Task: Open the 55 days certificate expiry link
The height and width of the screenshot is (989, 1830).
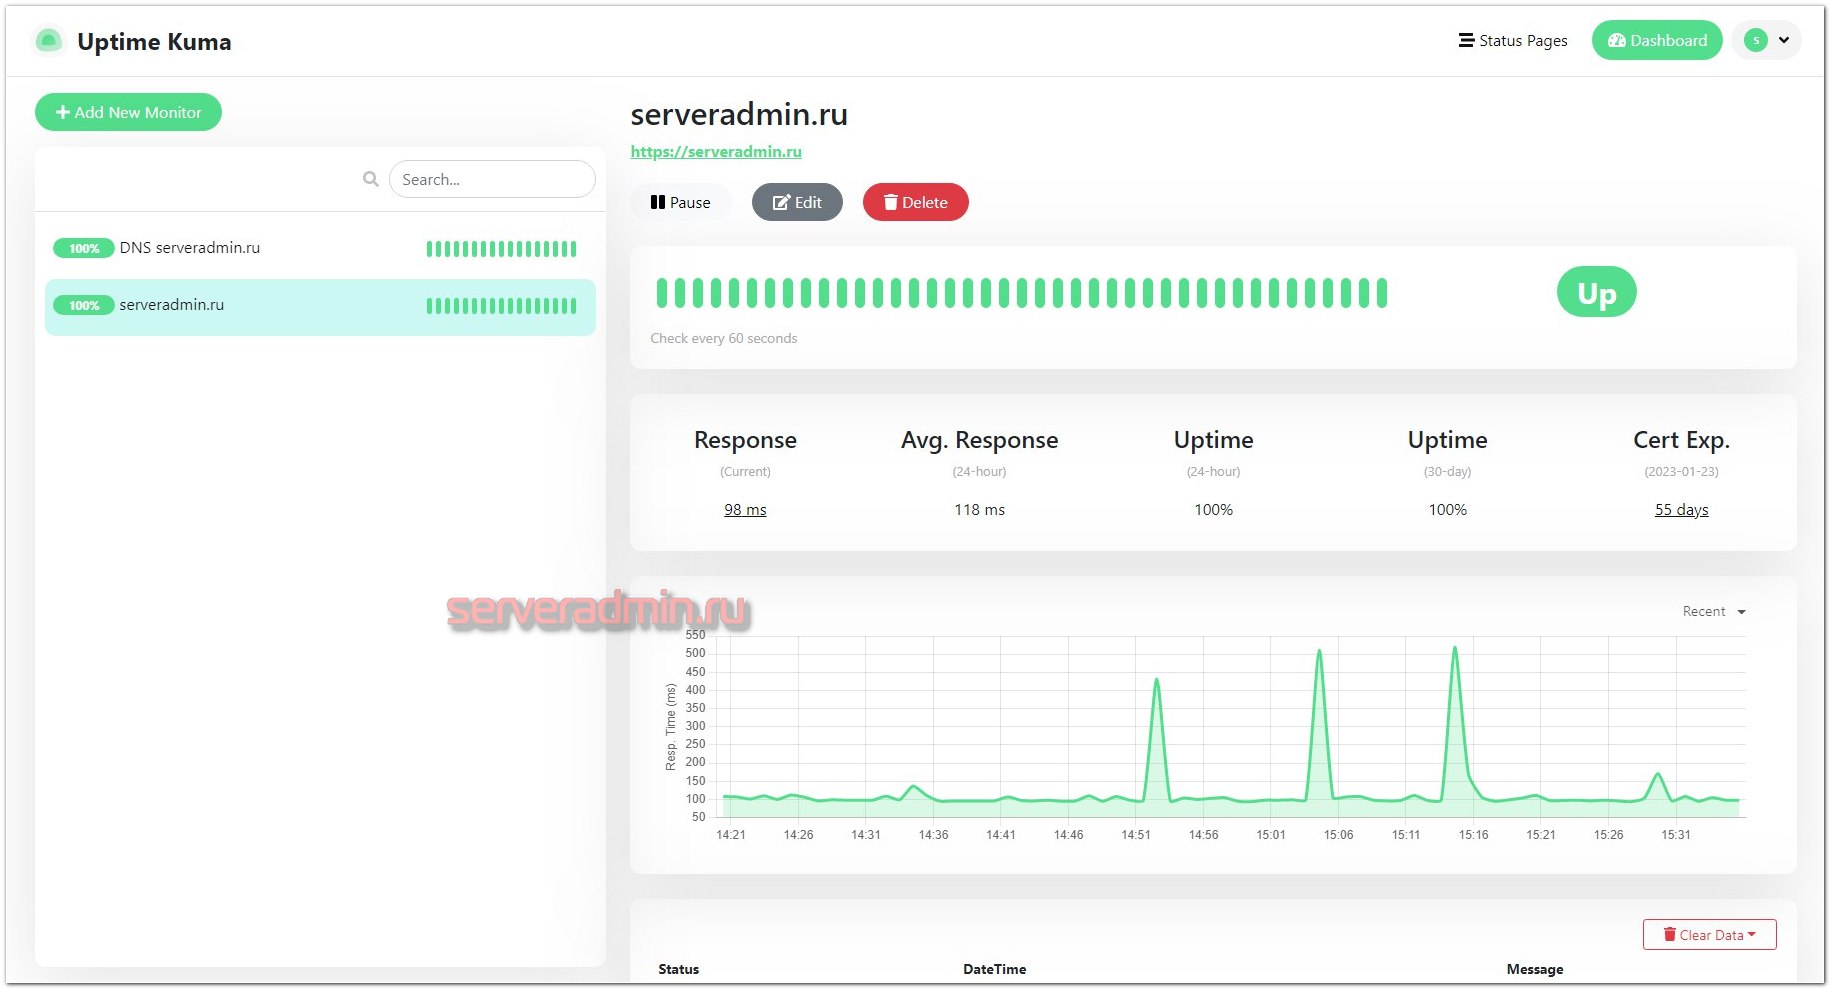Action: point(1681,509)
